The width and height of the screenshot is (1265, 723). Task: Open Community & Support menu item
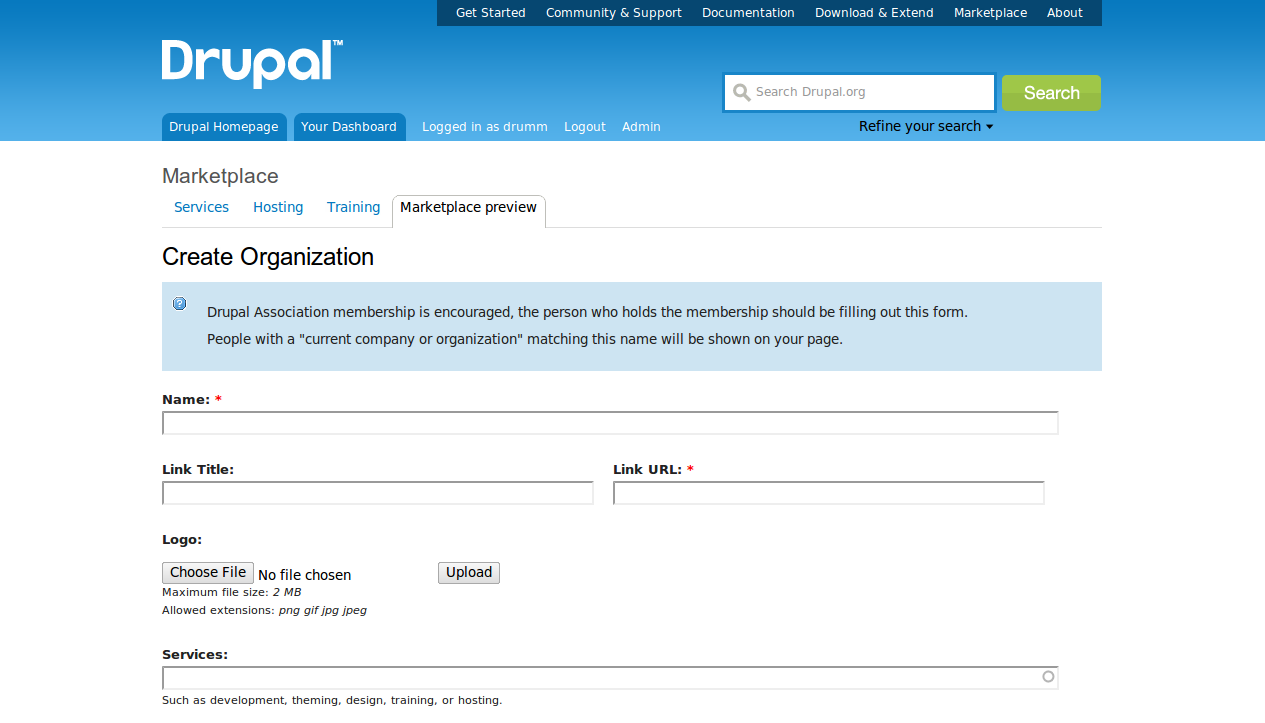coord(614,13)
